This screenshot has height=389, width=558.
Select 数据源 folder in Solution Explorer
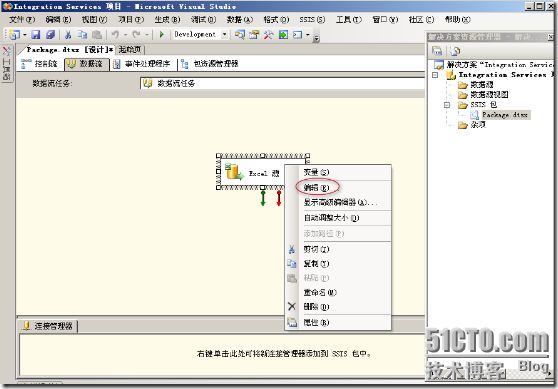click(476, 85)
